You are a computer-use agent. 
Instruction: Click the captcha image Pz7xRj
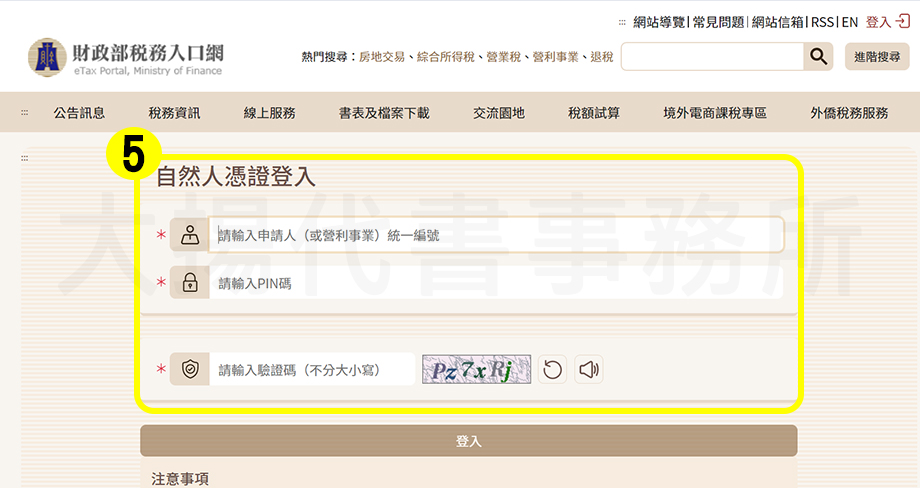476,370
